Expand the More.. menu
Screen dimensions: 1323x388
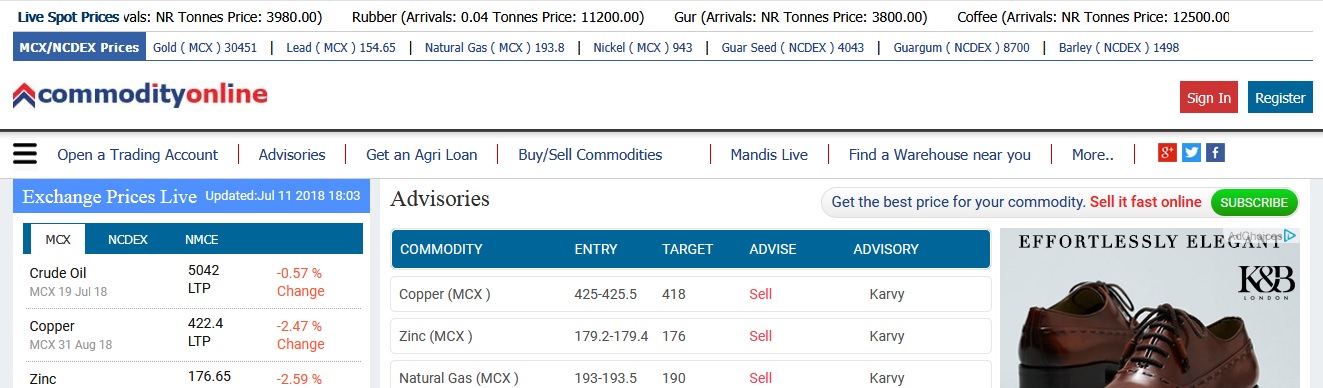click(x=1092, y=155)
